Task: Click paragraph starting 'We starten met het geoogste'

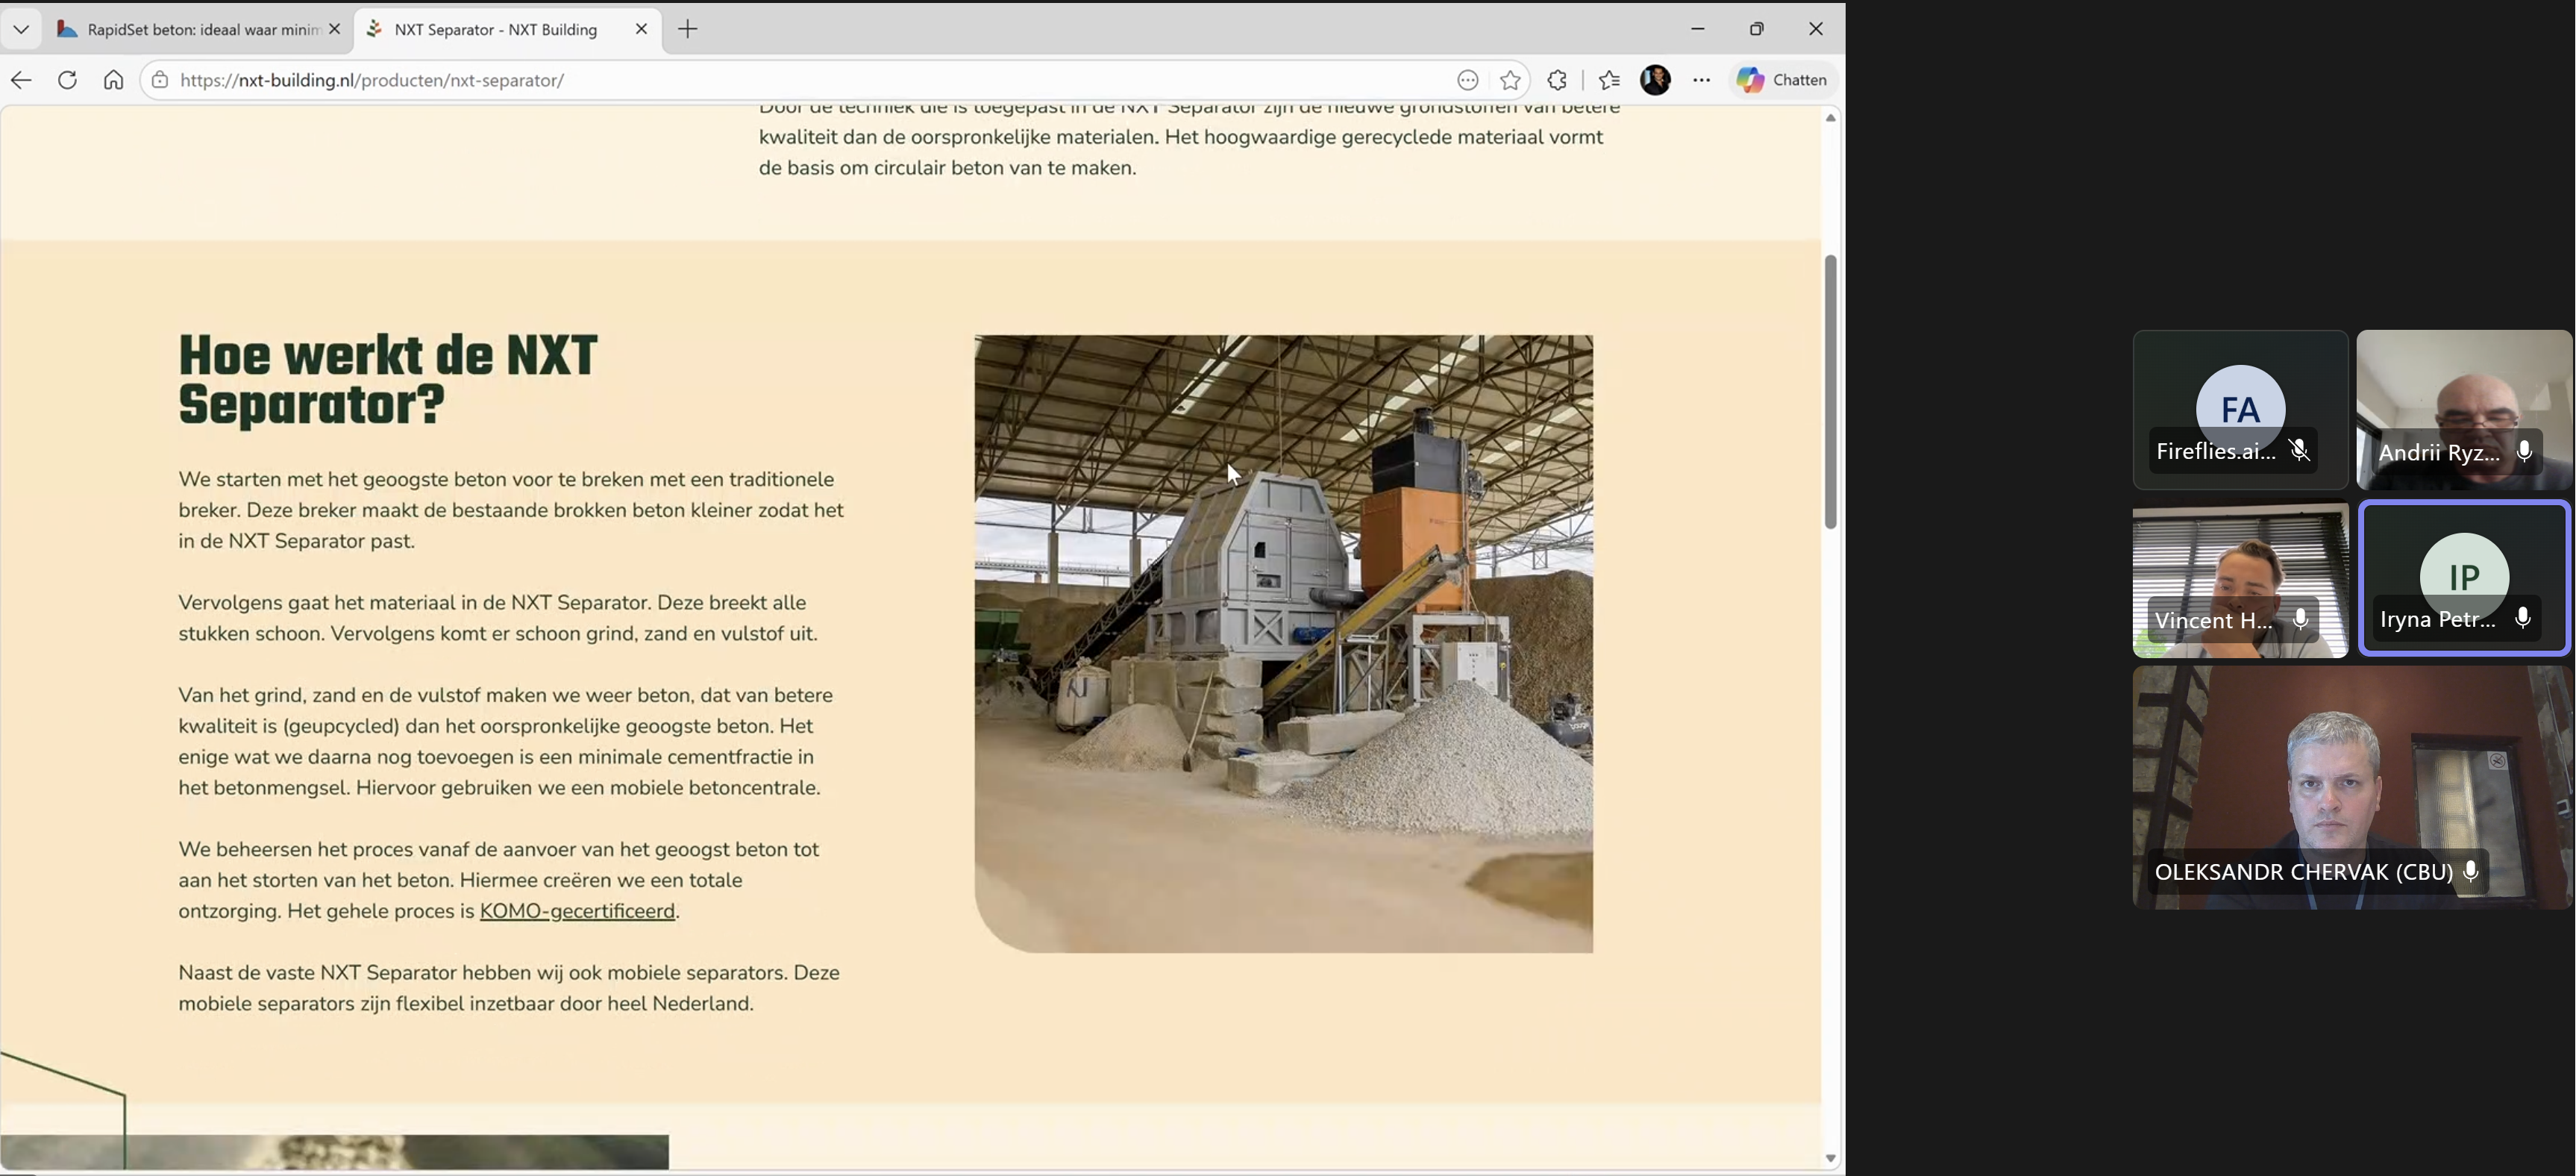Action: pyautogui.click(x=511, y=510)
